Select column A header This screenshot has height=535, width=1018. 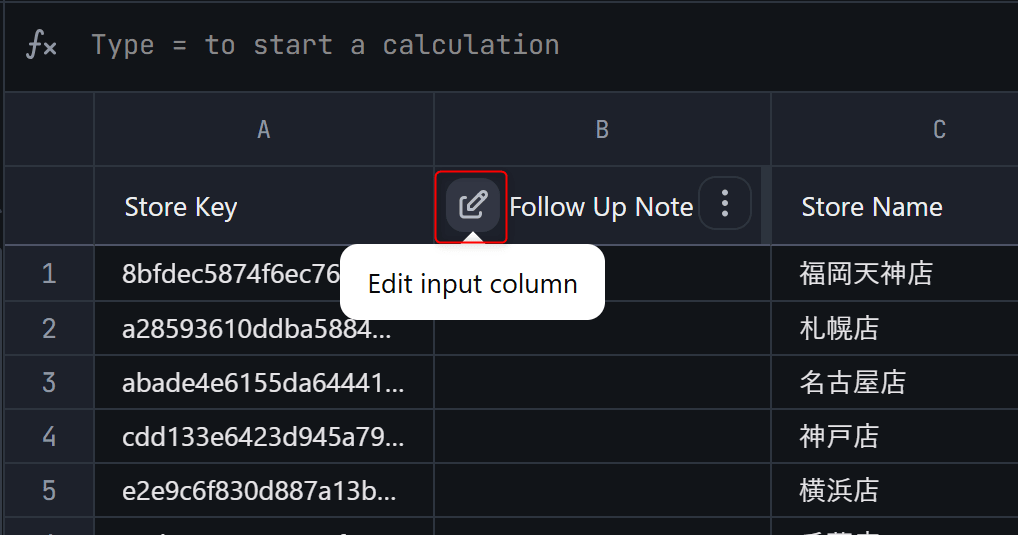pos(264,129)
